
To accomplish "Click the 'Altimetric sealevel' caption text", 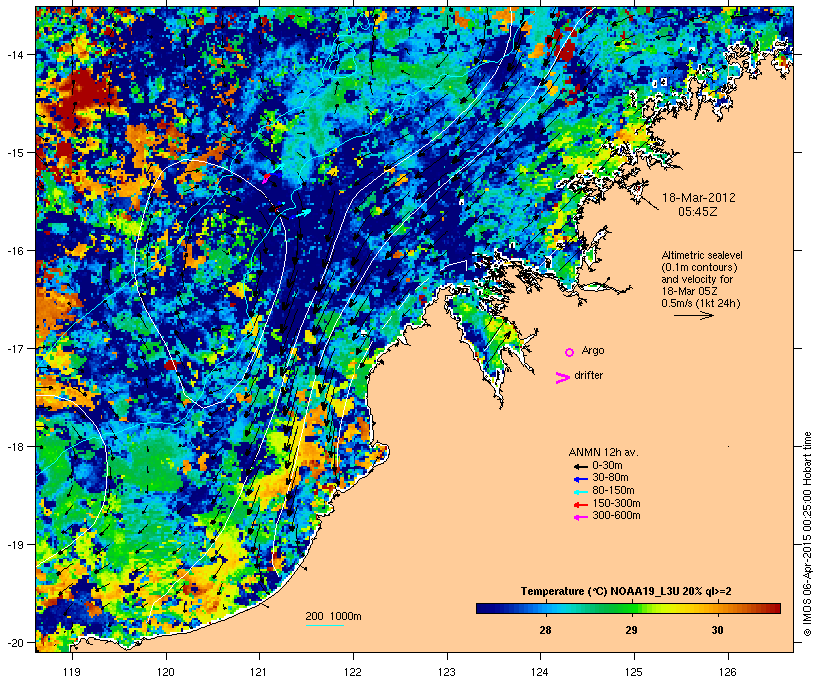I will tap(702, 255).
